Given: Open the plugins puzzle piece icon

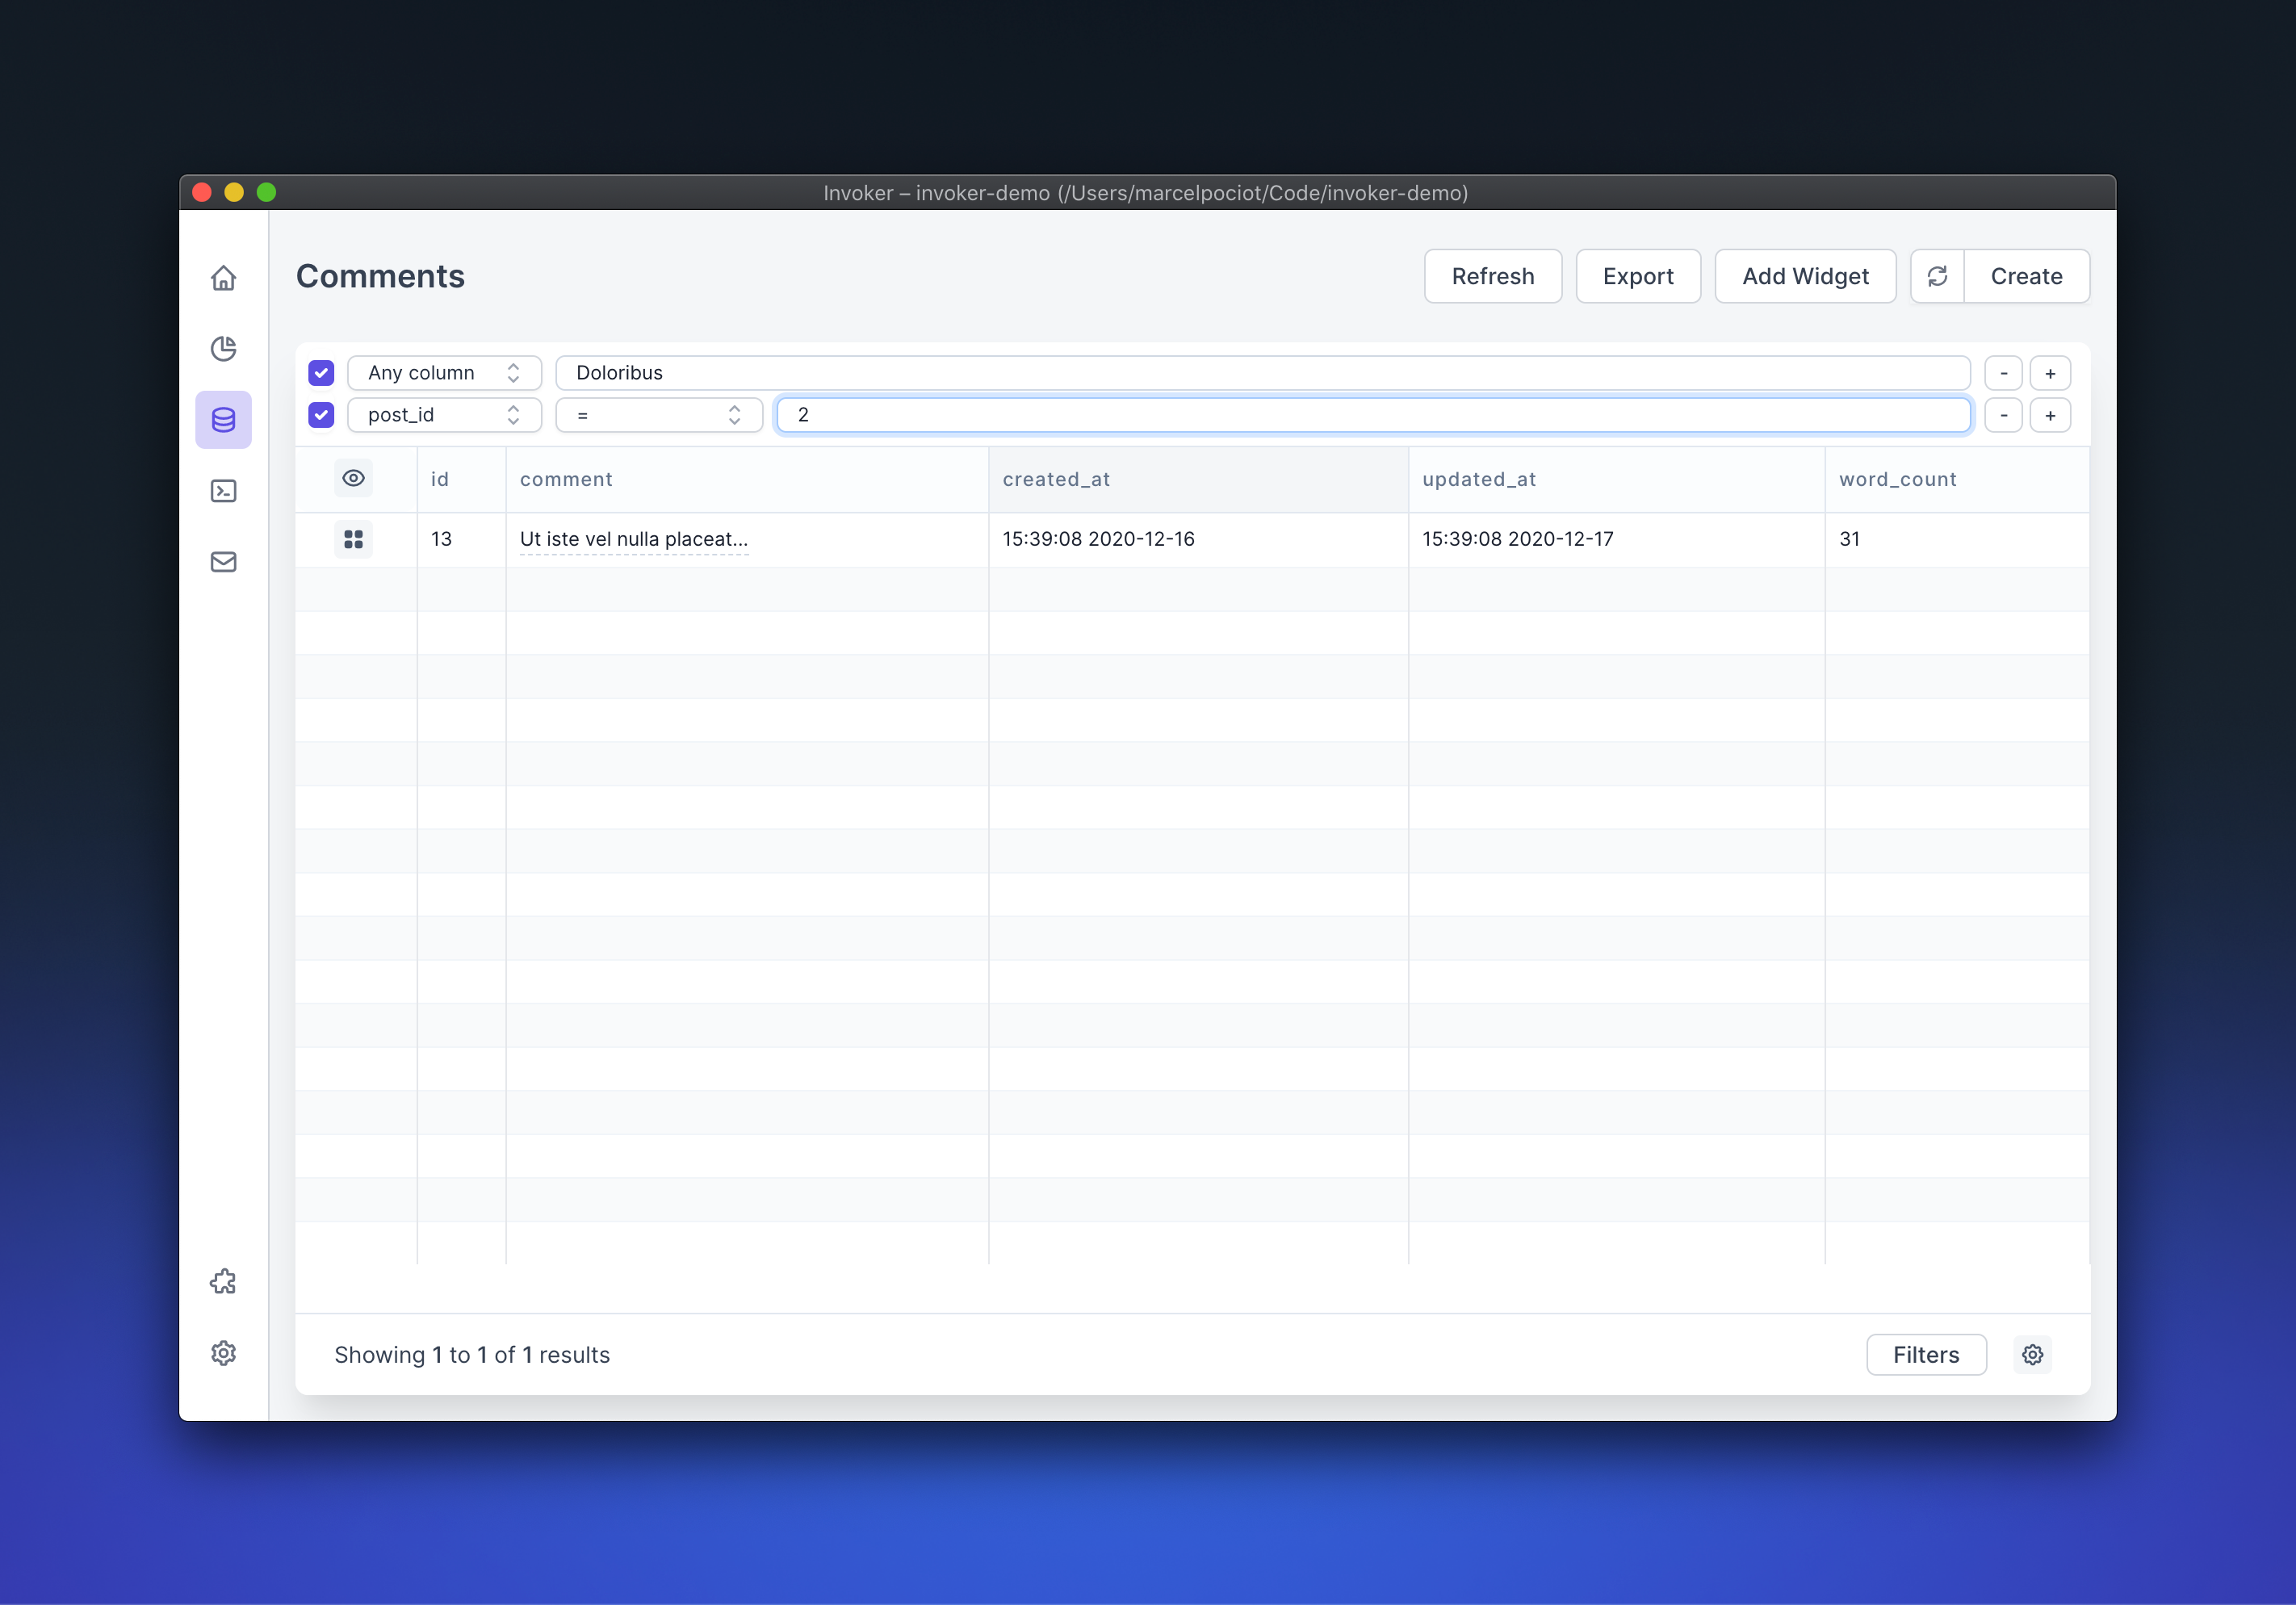Looking at the screenshot, I should coord(223,1282).
